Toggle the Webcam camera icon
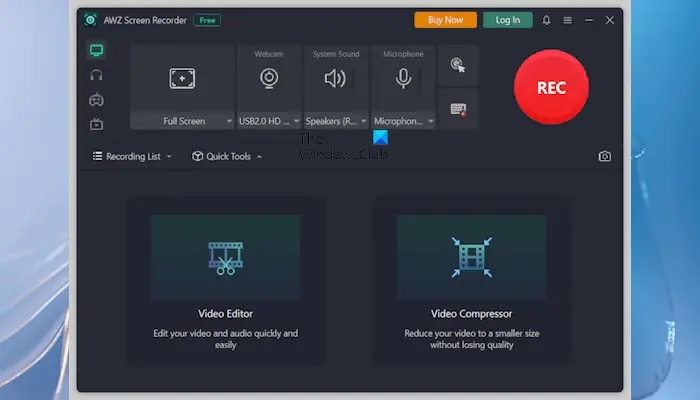Viewport: 700px width, 400px height. 269,78
